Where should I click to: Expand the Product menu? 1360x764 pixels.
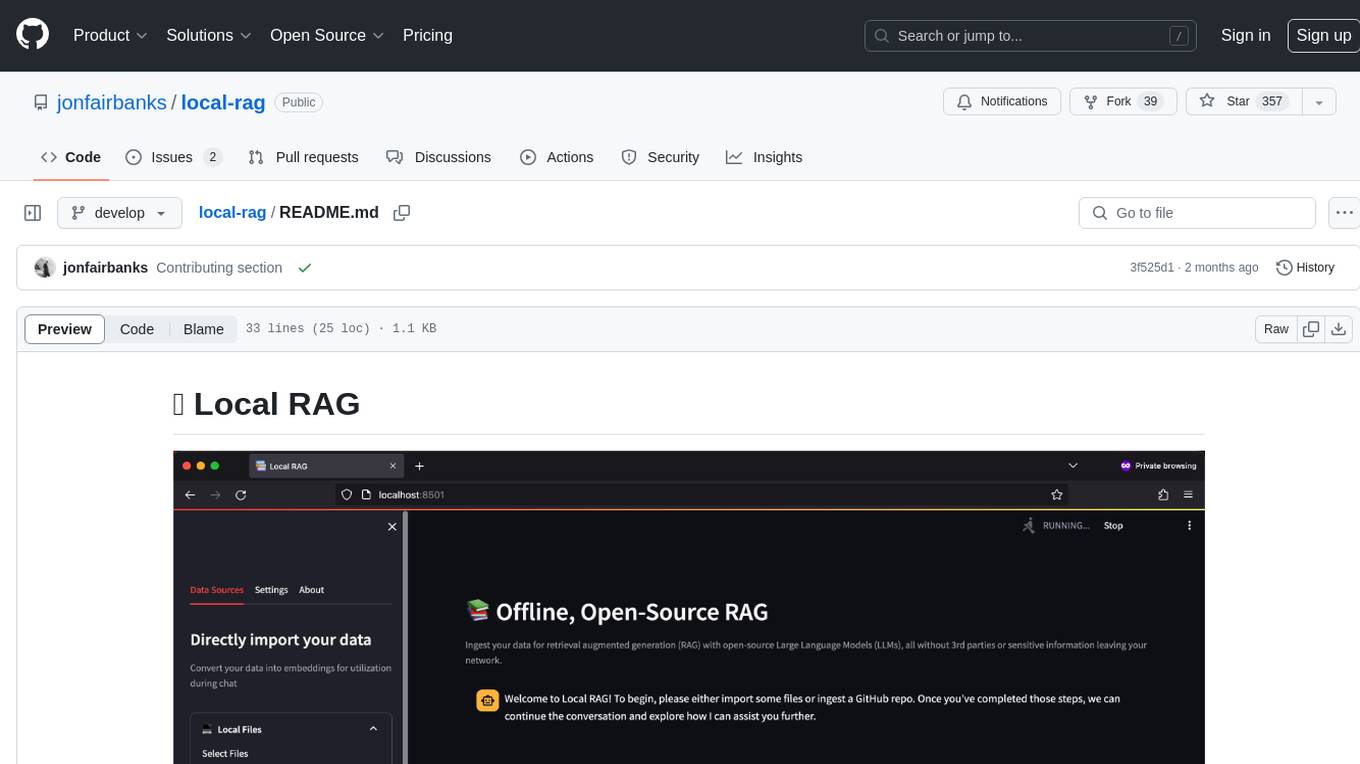(x=110, y=35)
